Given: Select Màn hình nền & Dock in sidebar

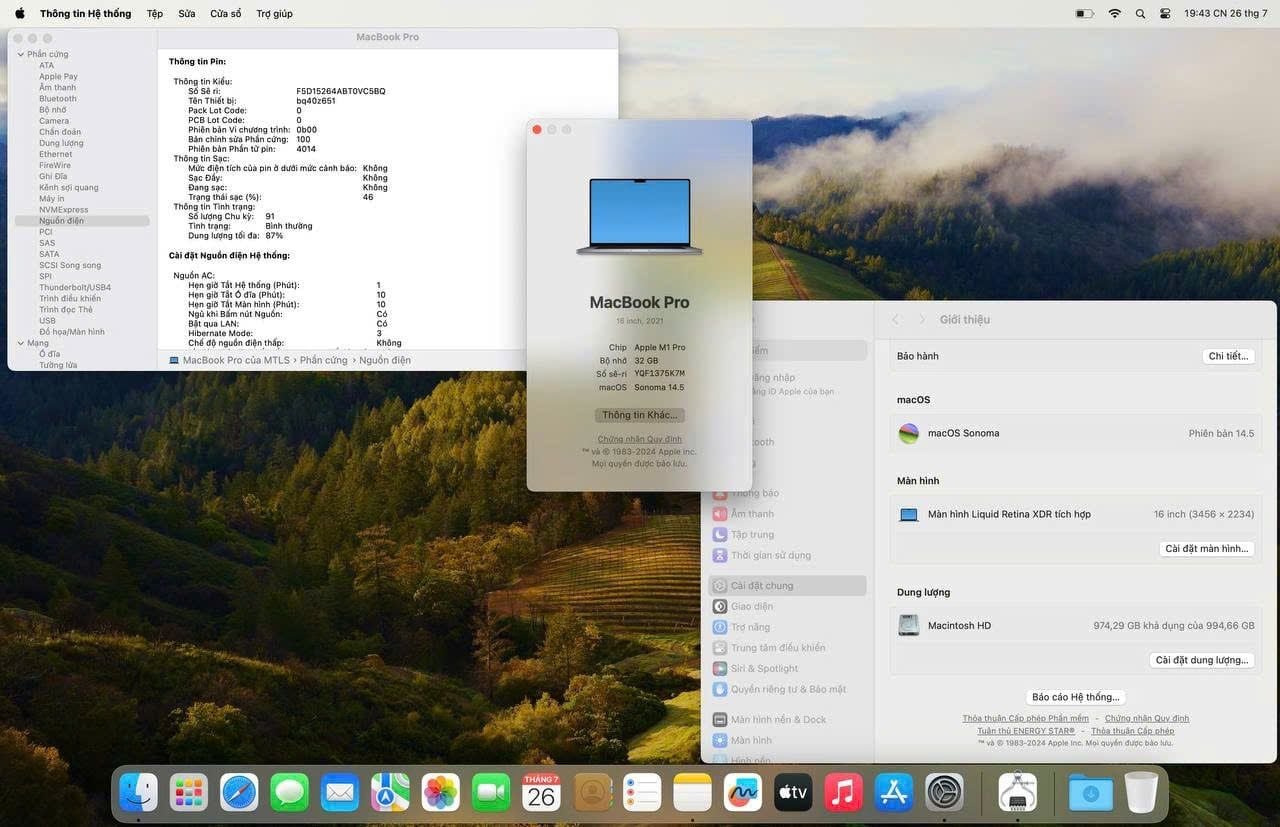Looking at the screenshot, I should [x=787, y=720].
